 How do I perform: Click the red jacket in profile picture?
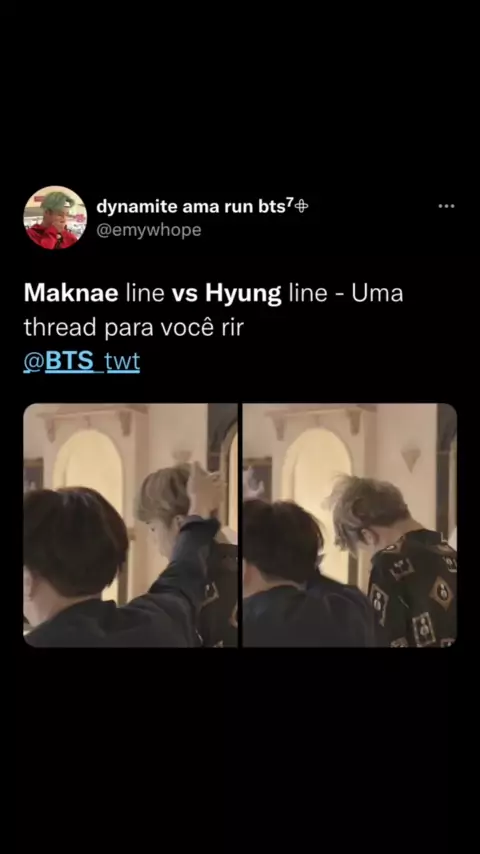(x=52, y=237)
